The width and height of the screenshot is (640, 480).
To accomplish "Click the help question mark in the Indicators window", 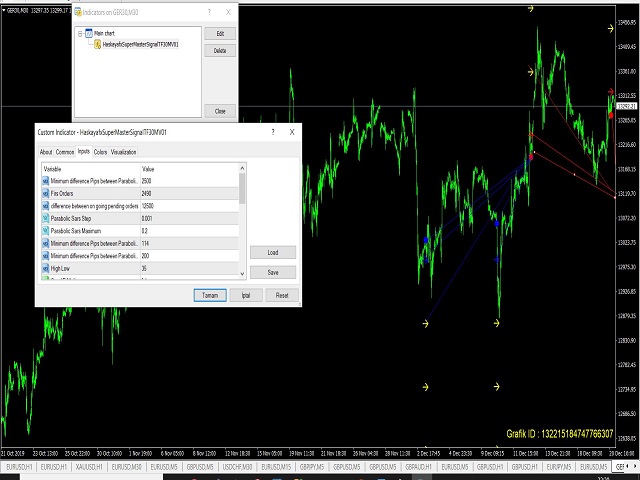I will coord(209,12).
